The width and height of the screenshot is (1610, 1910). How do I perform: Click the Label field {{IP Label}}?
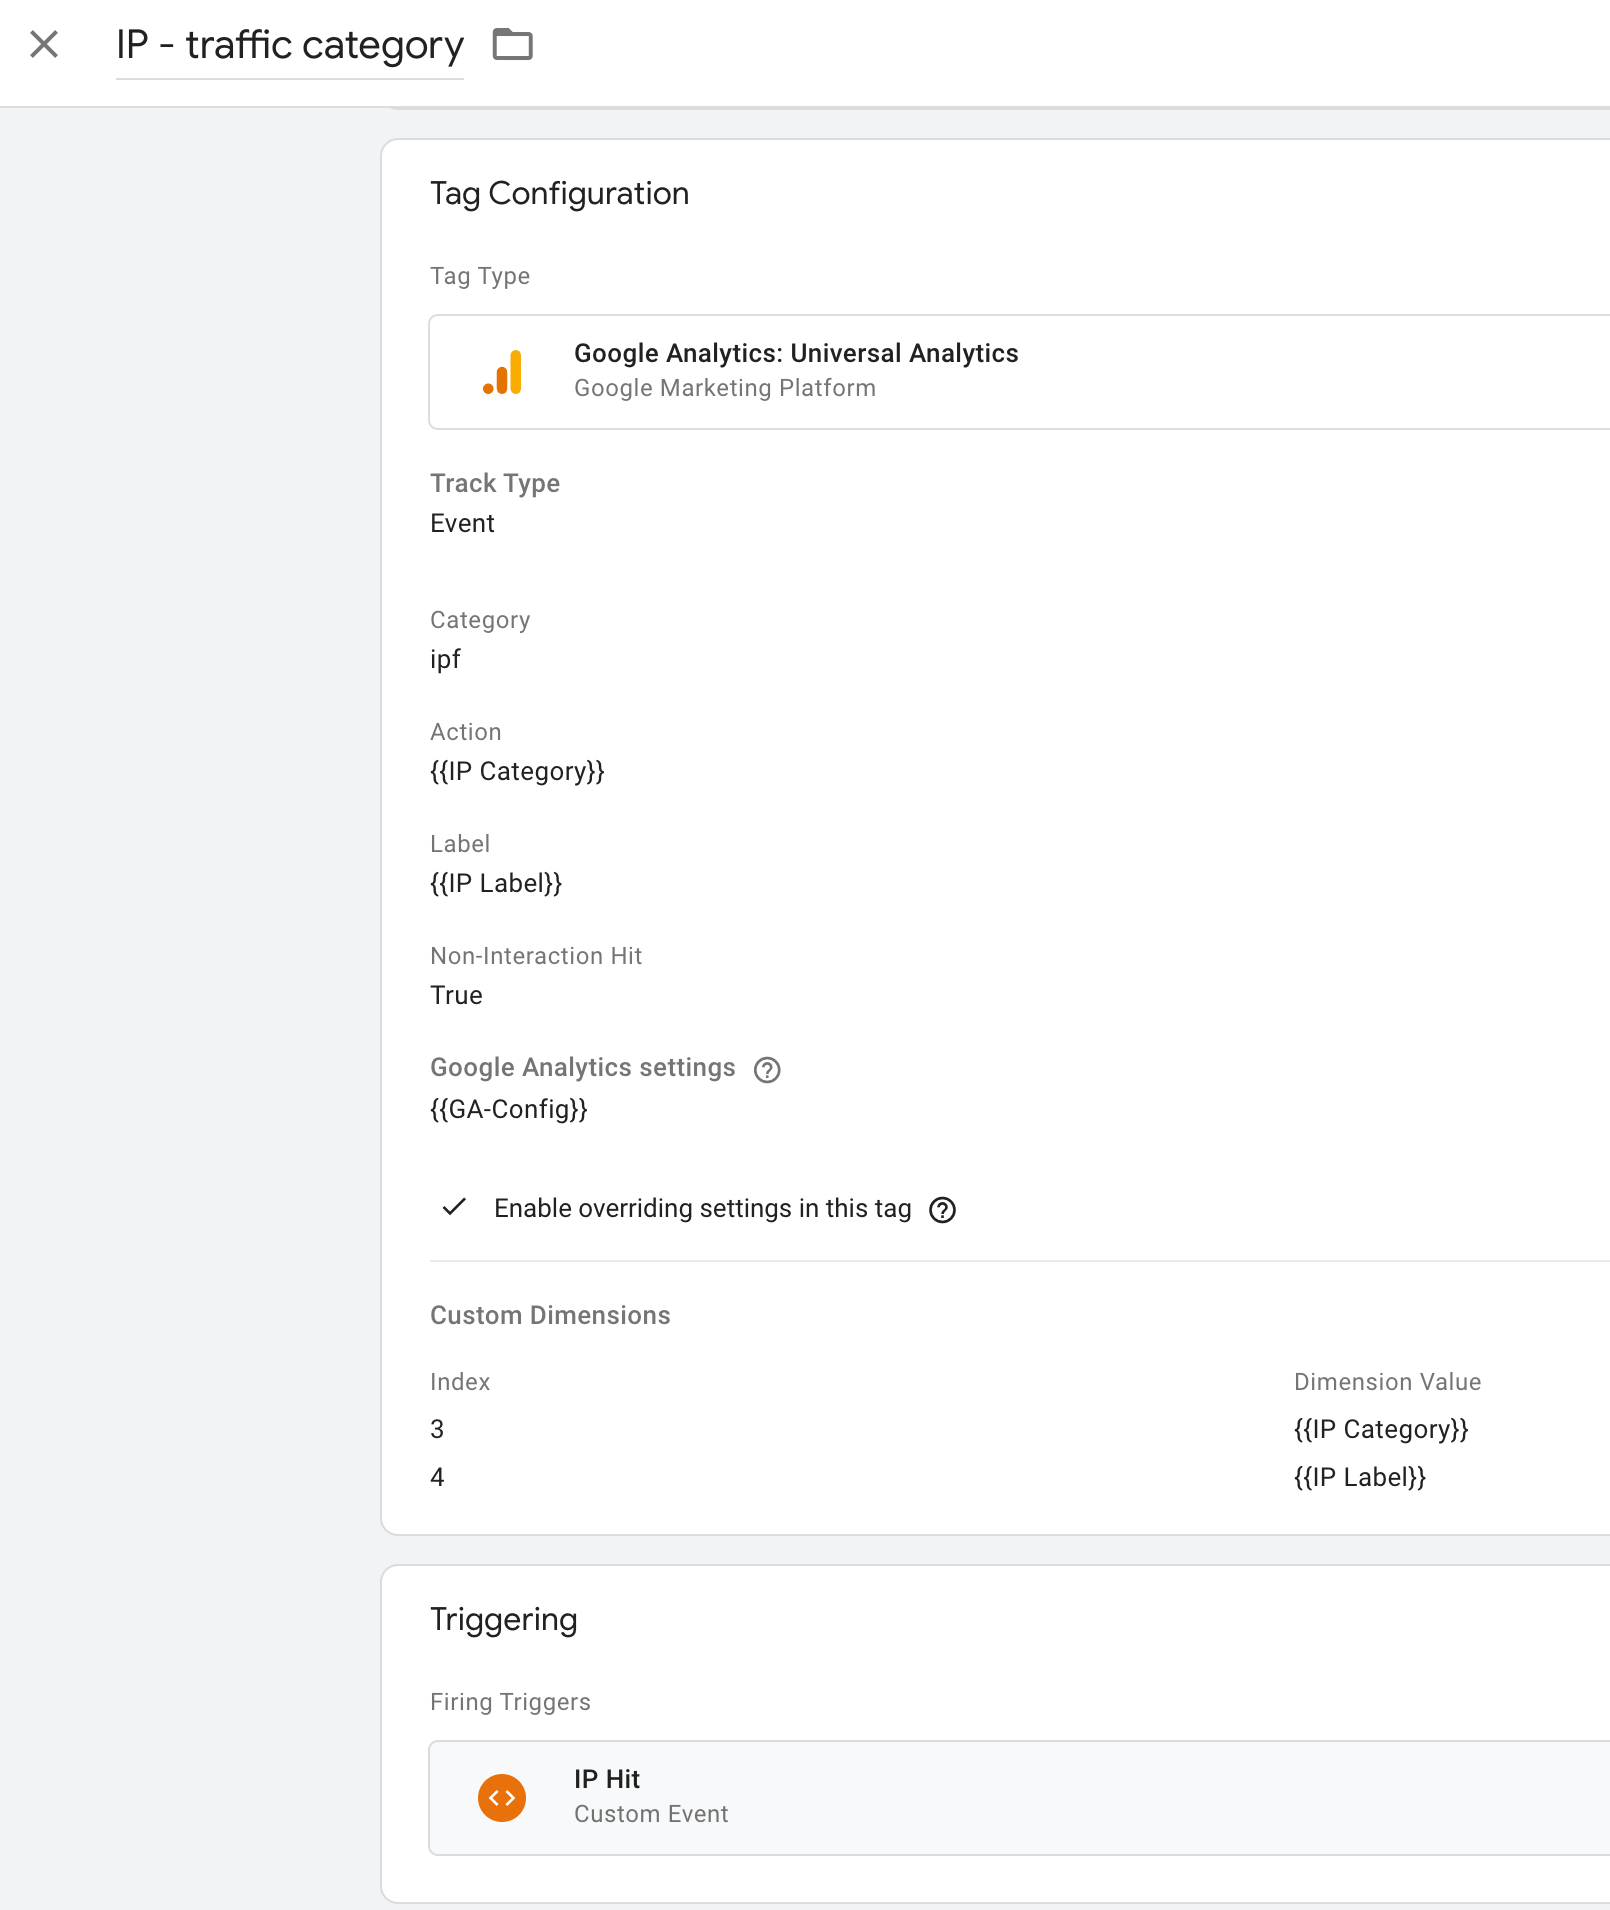pyautogui.click(x=496, y=884)
